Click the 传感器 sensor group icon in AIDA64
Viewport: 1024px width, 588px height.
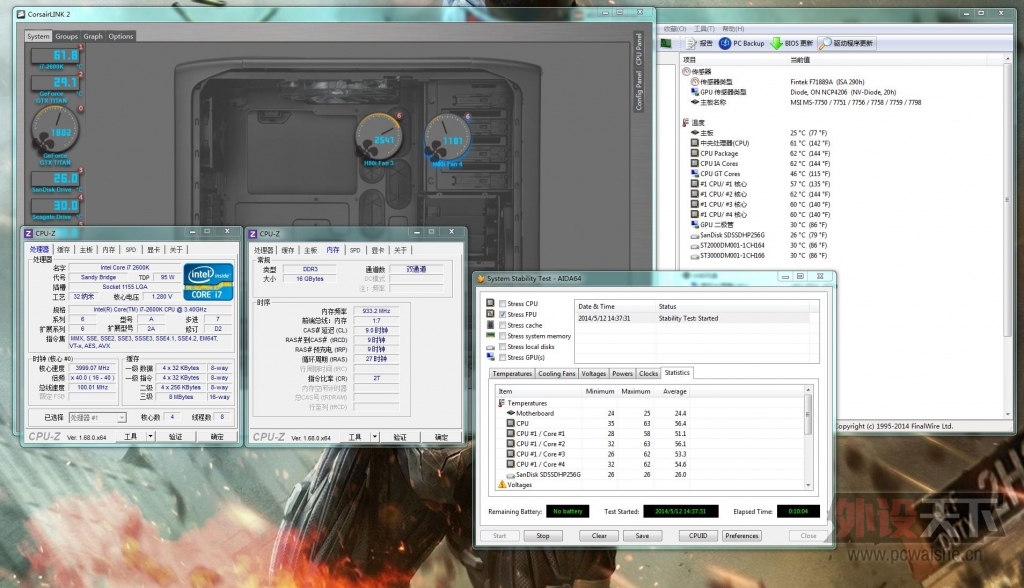[x=686, y=71]
